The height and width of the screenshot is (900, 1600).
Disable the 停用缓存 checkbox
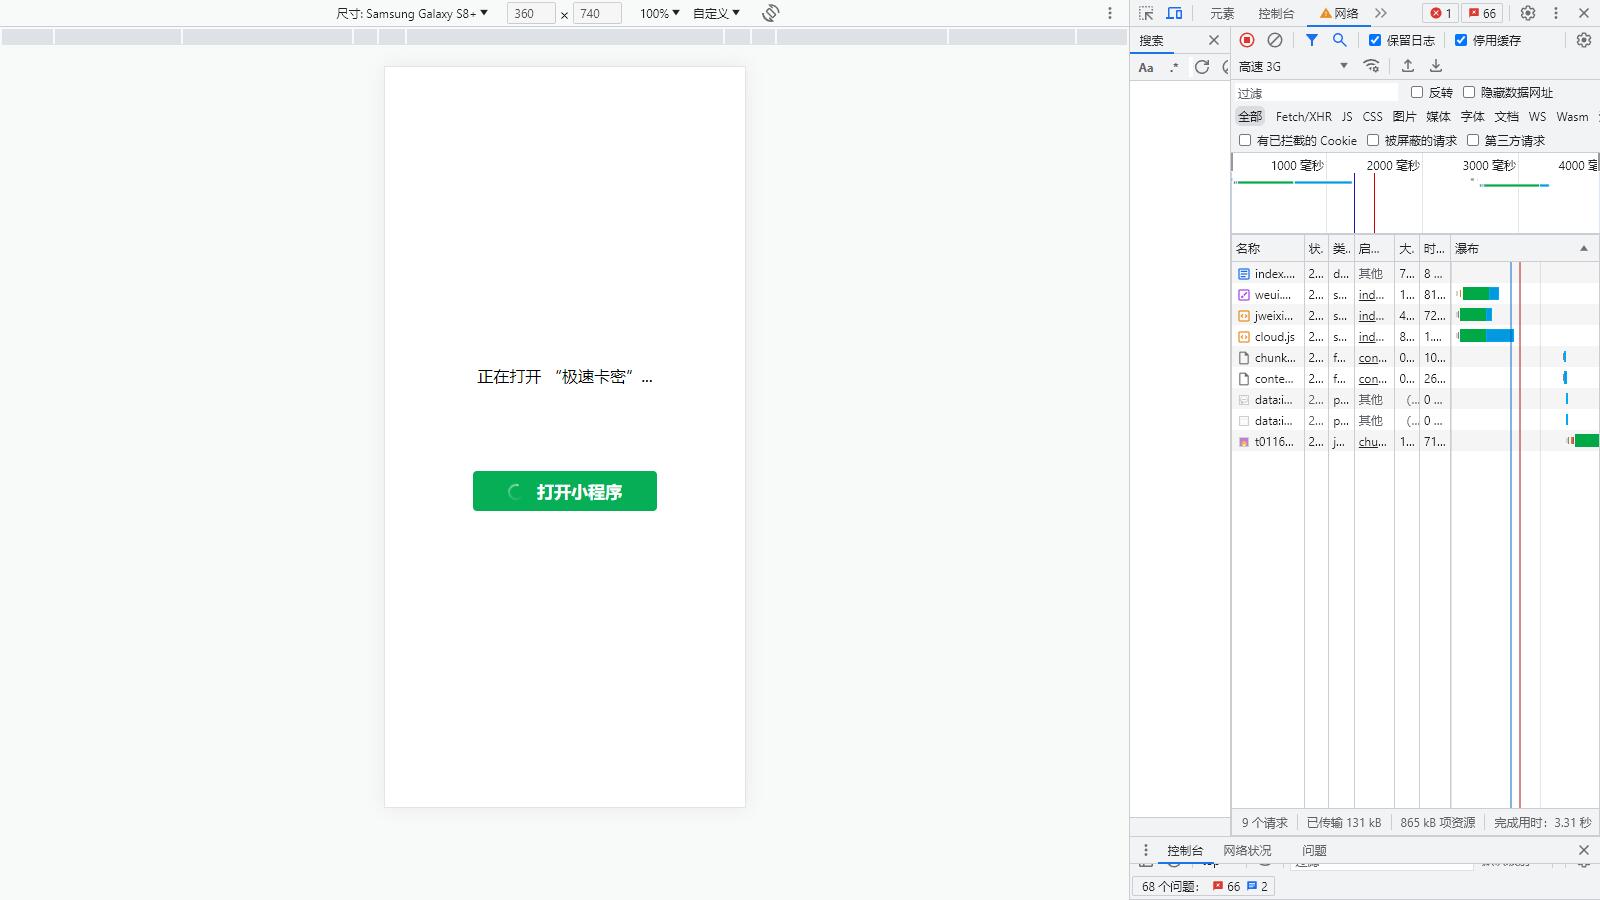click(x=1462, y=40)
